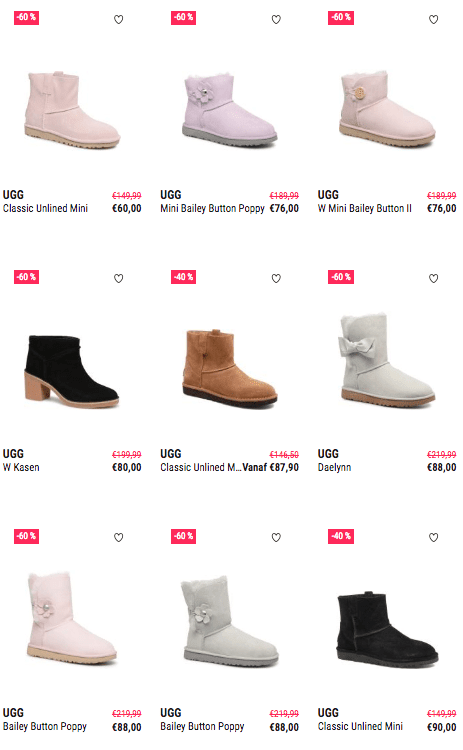The height and width of the screenshot is (750, 463).
Task: Open the W Mini Bailey Button II link
Action: pos(364,209)
